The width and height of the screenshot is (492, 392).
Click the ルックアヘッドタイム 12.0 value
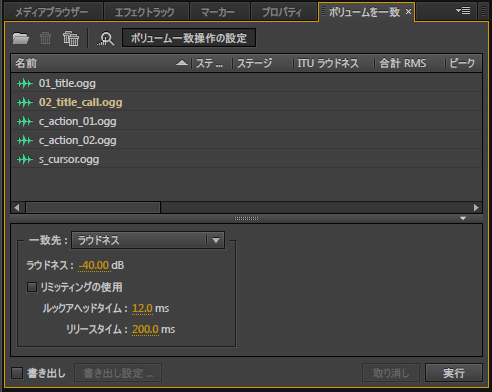point(142,308)
